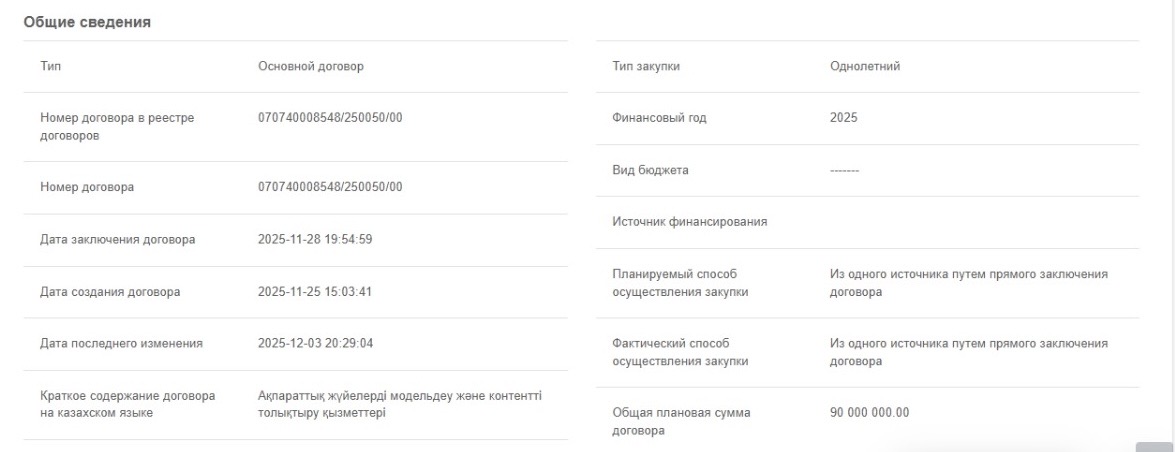Click the 'Тип закупки' label
Screen dimensions: 1175x452
pos(646,67)
